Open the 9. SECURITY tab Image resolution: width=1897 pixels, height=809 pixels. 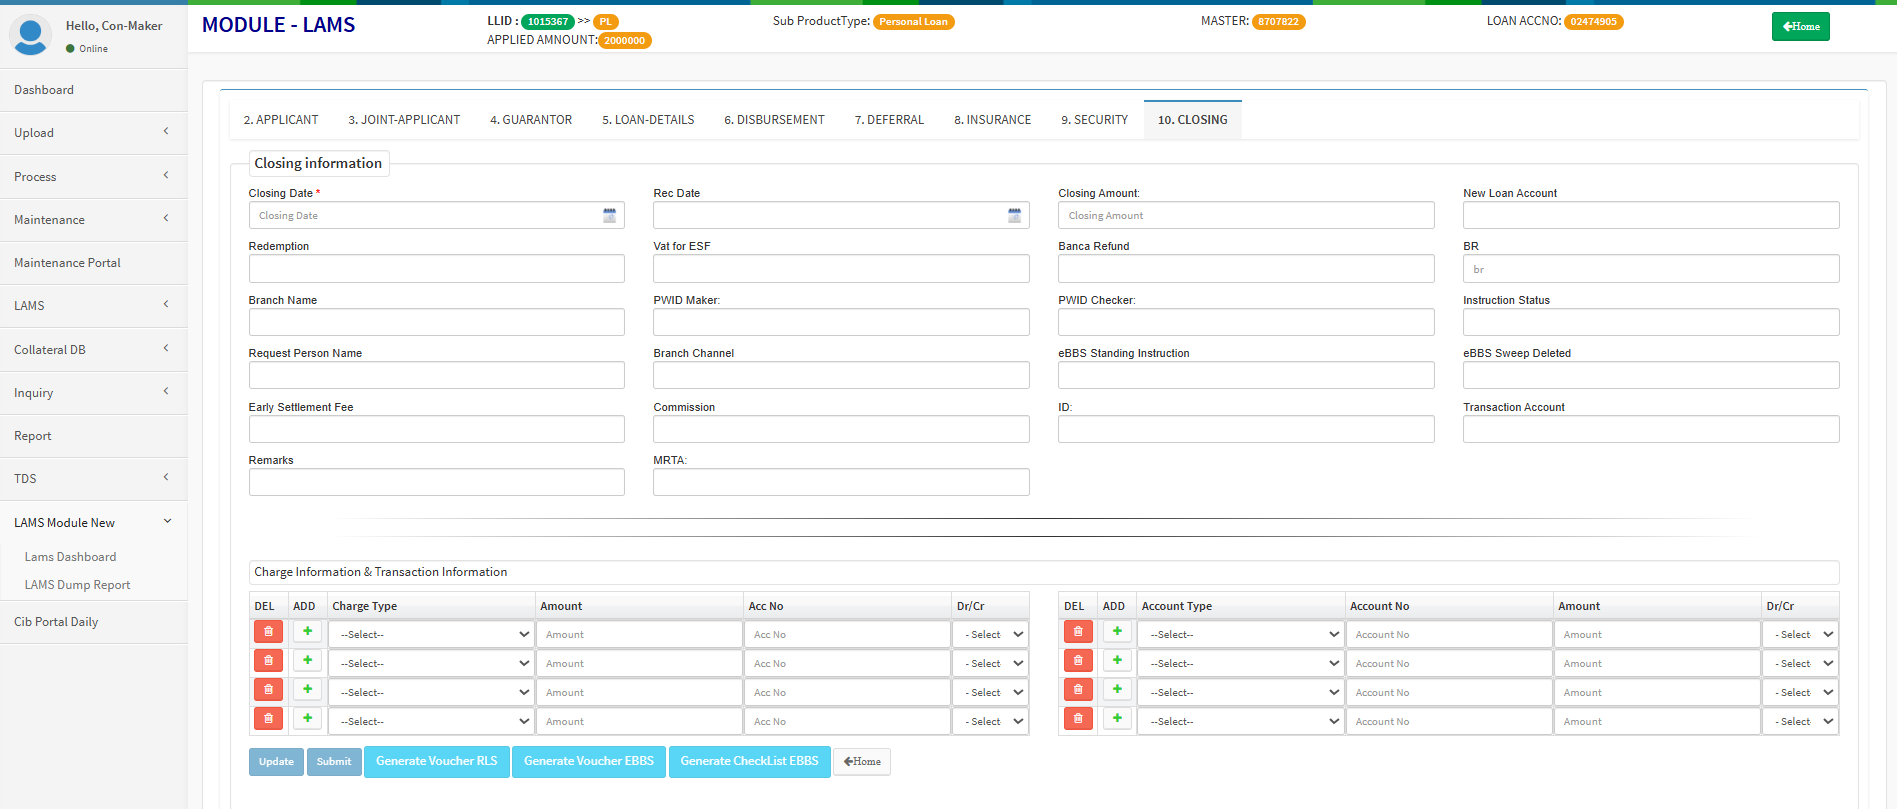1094,120
